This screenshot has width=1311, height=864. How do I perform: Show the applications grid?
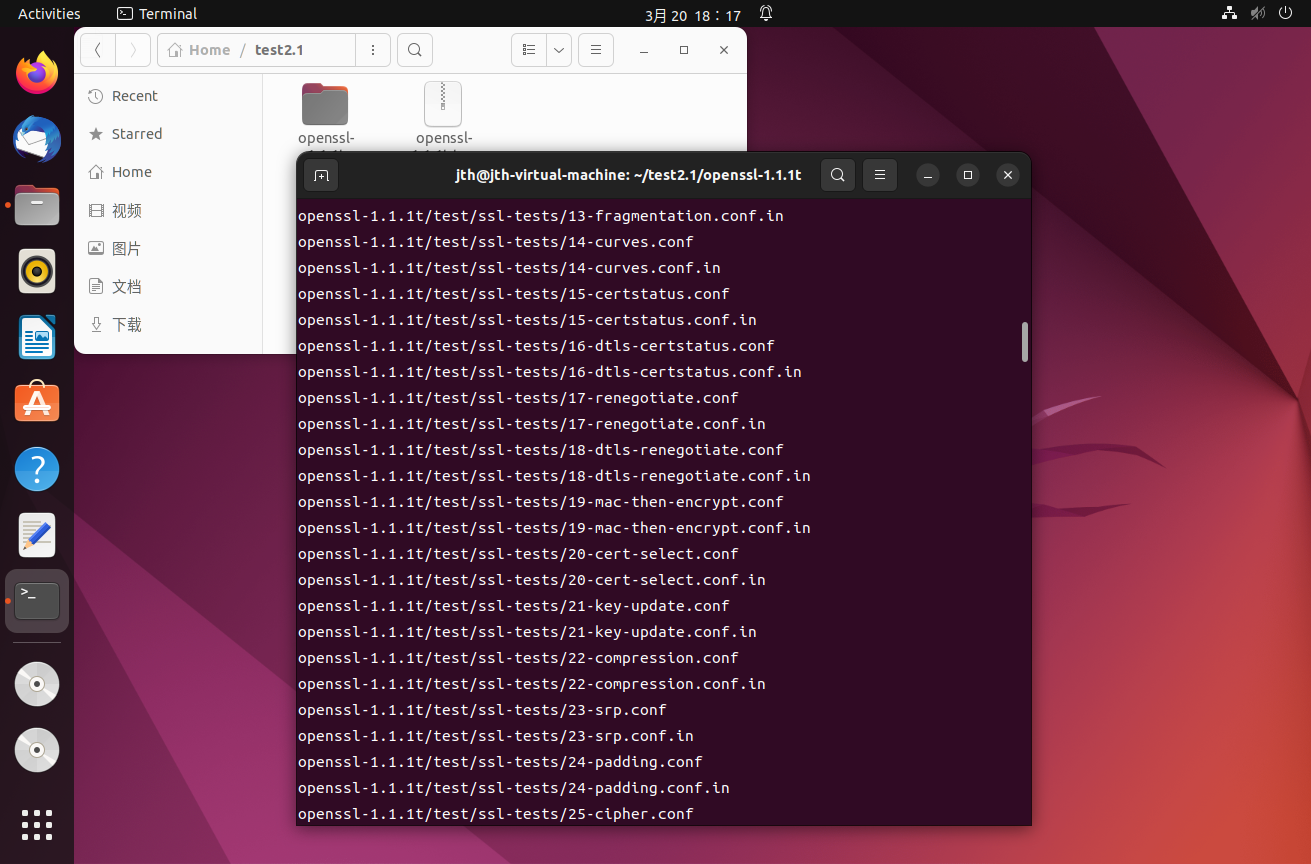pyautogui.click(x=37, y=824)
